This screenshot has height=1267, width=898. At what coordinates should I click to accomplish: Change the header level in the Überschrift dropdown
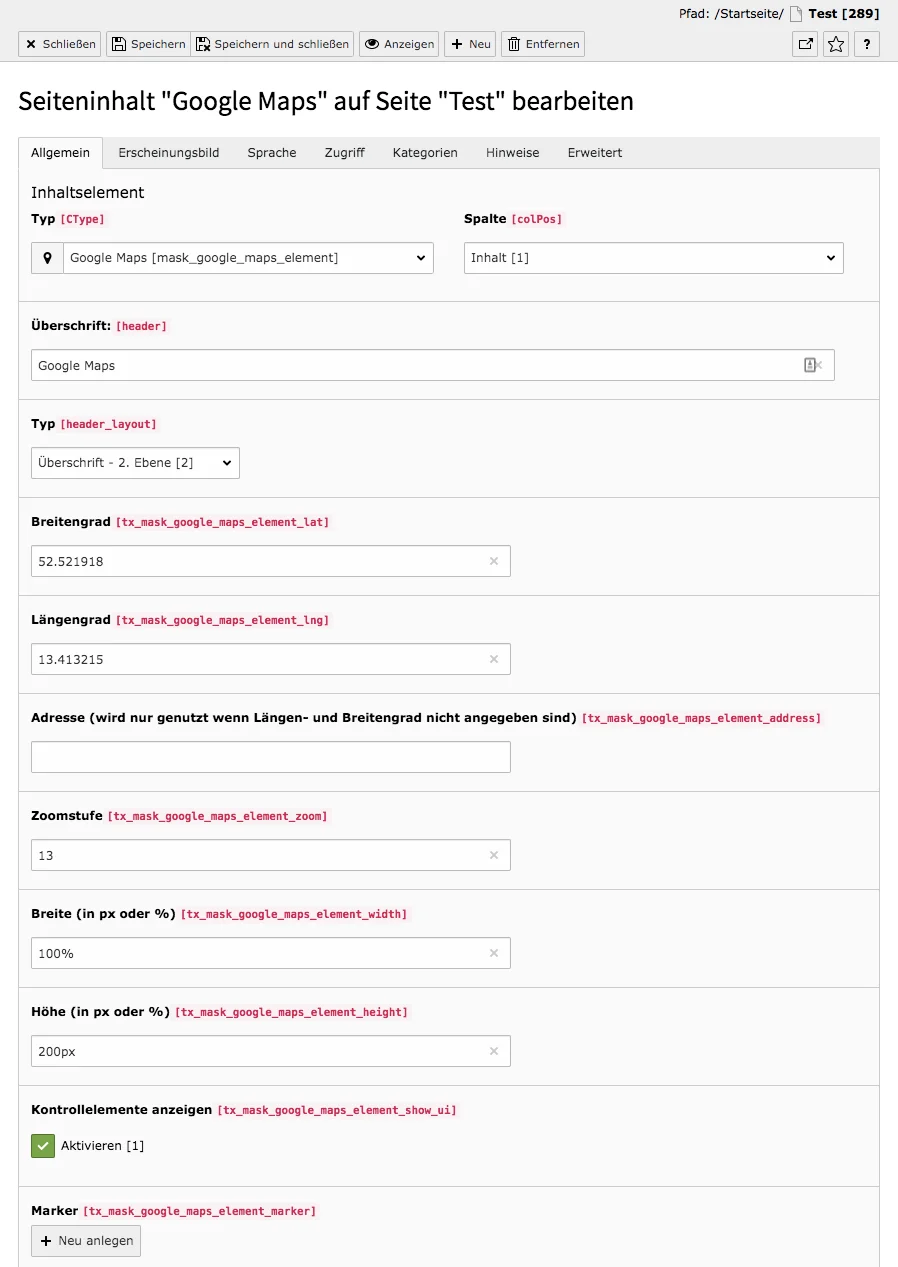tap(135, 463)
